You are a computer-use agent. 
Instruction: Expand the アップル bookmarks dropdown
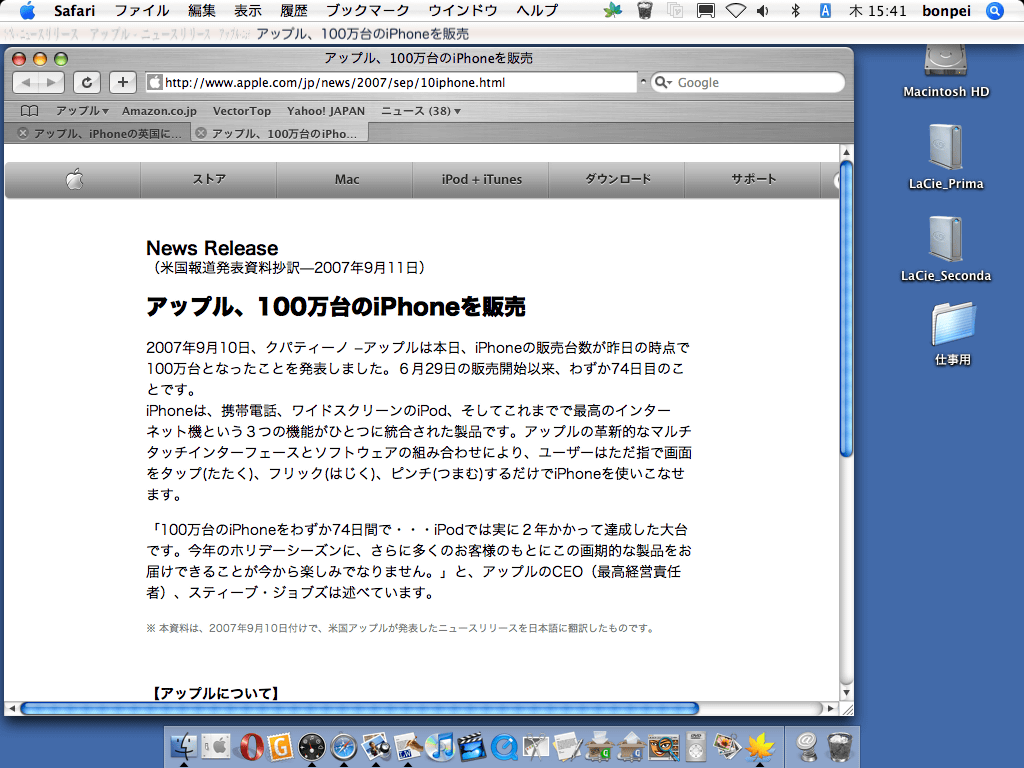(x=82, y=111)
